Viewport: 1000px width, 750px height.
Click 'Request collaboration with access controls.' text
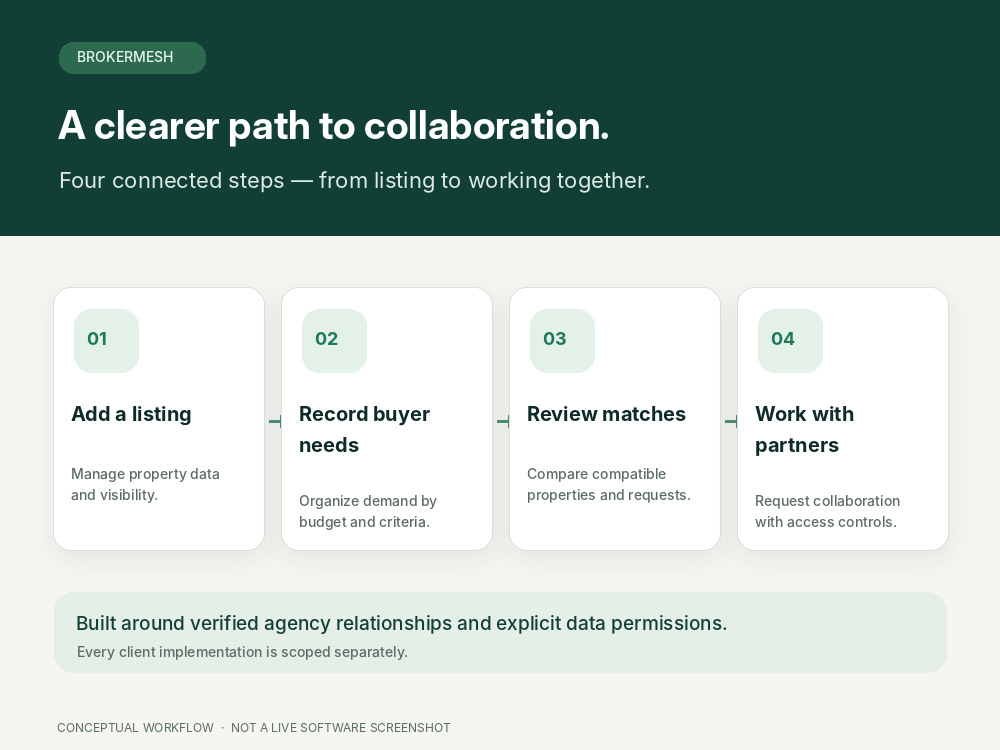click(x=827, y=511)
